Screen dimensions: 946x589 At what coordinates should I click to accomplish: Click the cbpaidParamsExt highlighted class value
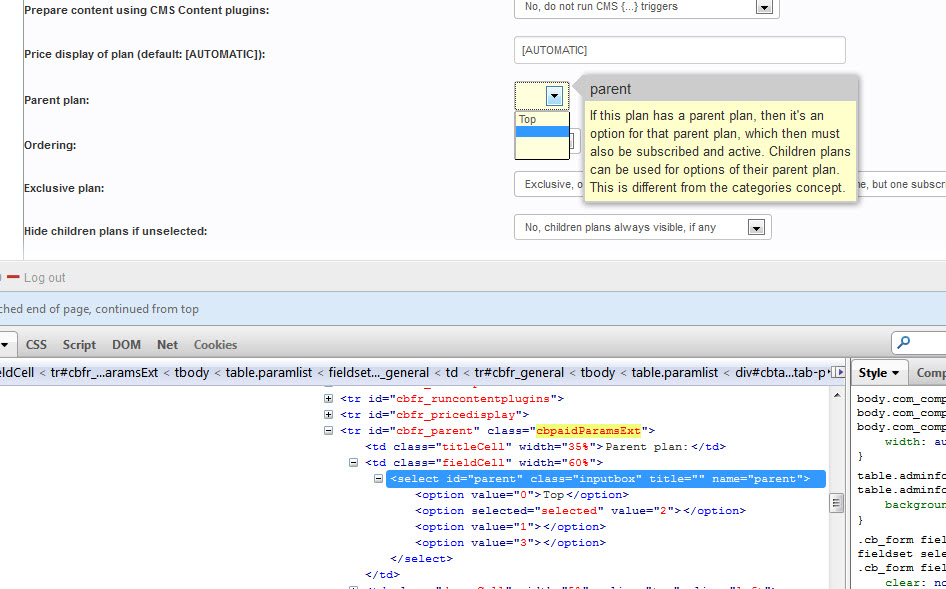[588, 430]
